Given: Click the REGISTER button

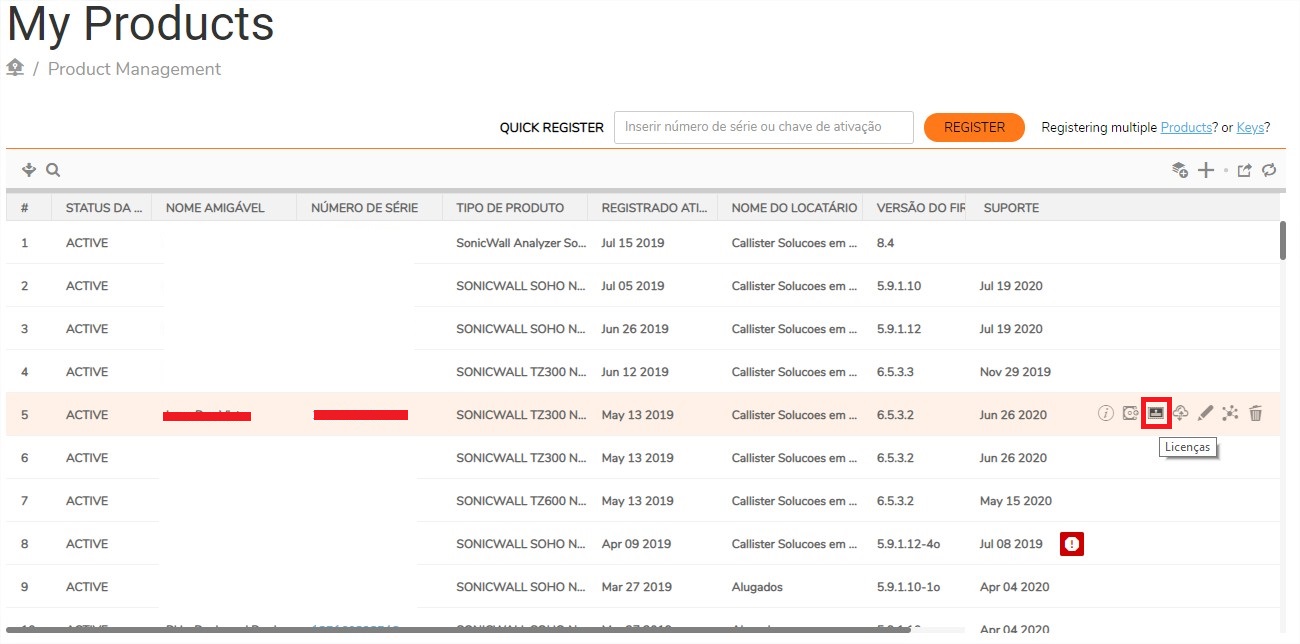Looking at the screenshot, I should (x=974, y=127).
